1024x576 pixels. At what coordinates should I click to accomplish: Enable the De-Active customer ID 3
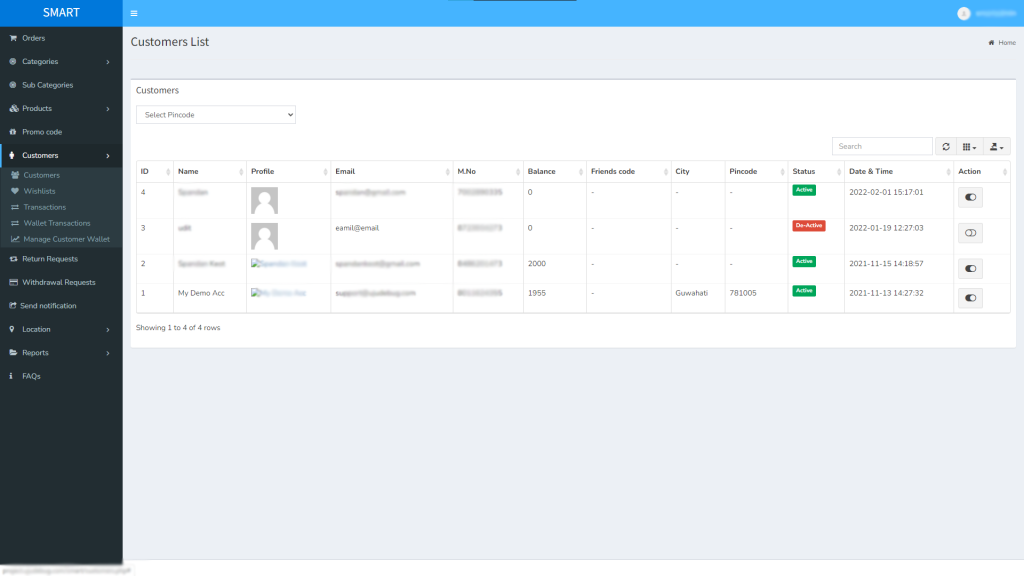[x=969, y=232]
